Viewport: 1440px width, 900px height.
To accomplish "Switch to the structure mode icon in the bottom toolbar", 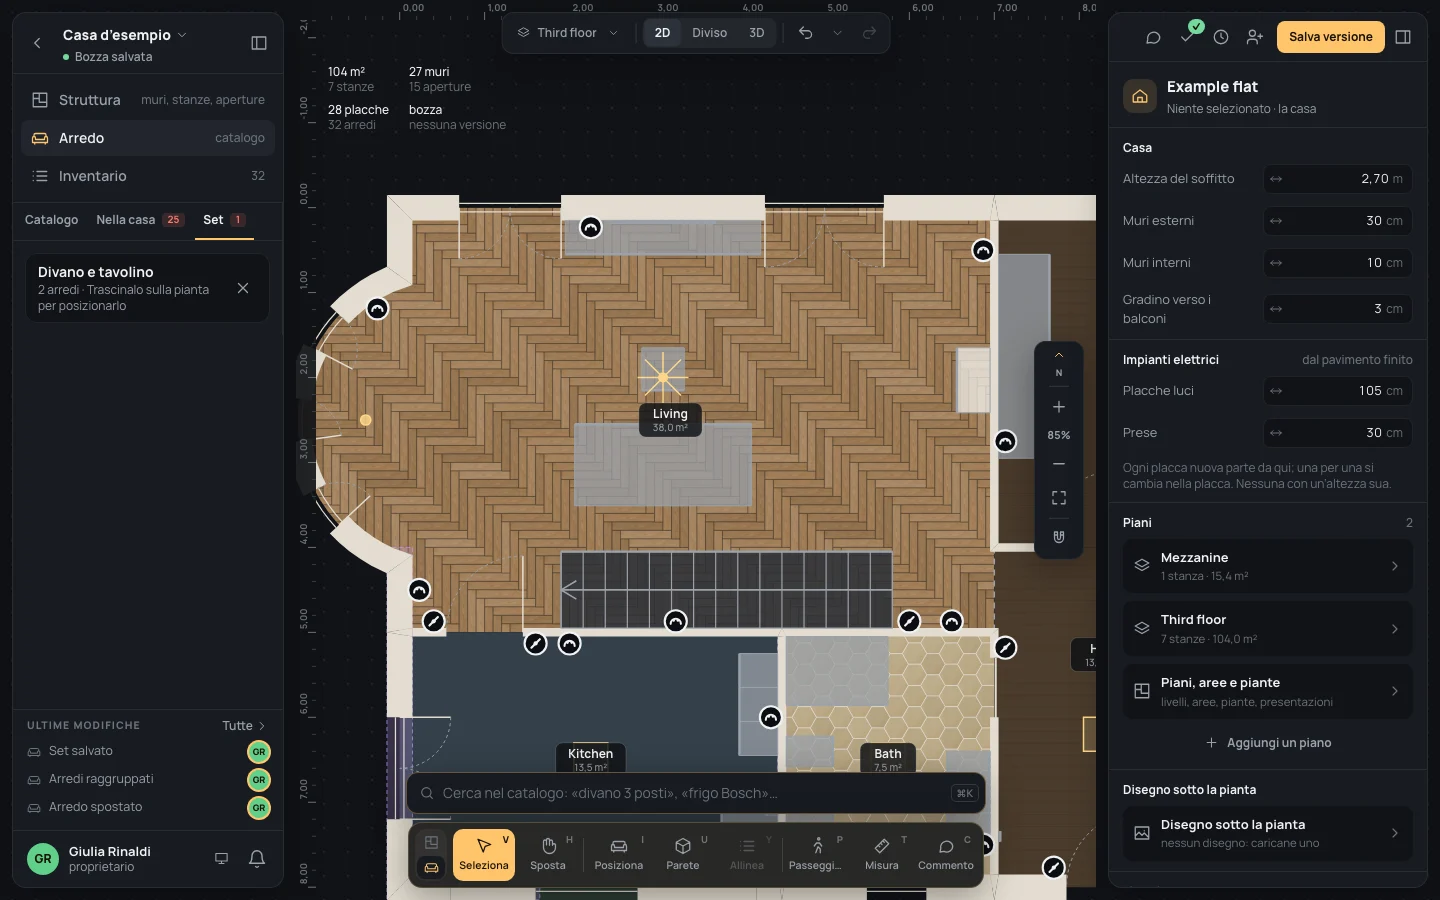I will click(x=432, y=843).
